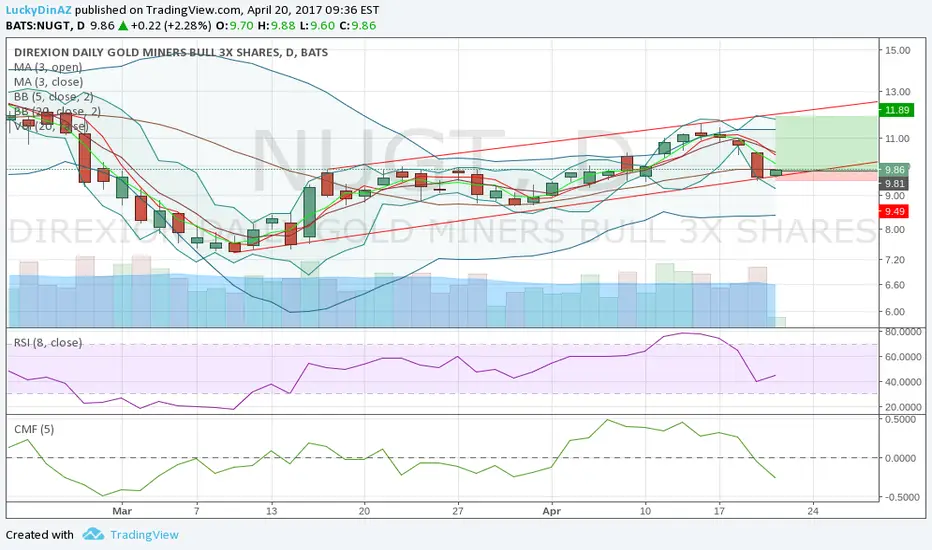The height and width of the screenshot is (550, 932).
Task: Click the 6.00 price axis label
Action: click(x=895, y=312)
